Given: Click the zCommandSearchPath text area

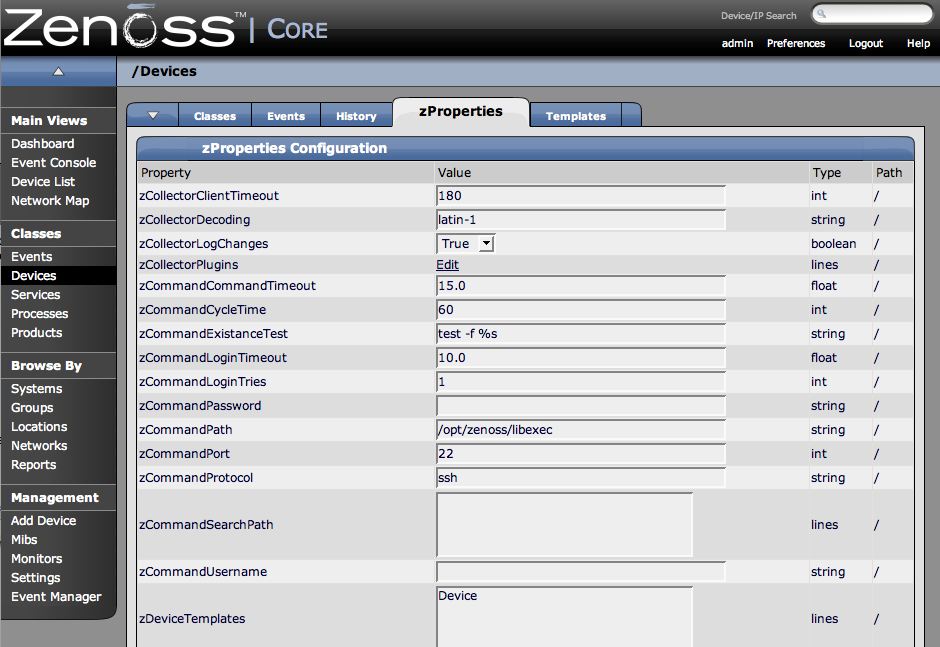Looking at the screenshot, I should 565,525.
